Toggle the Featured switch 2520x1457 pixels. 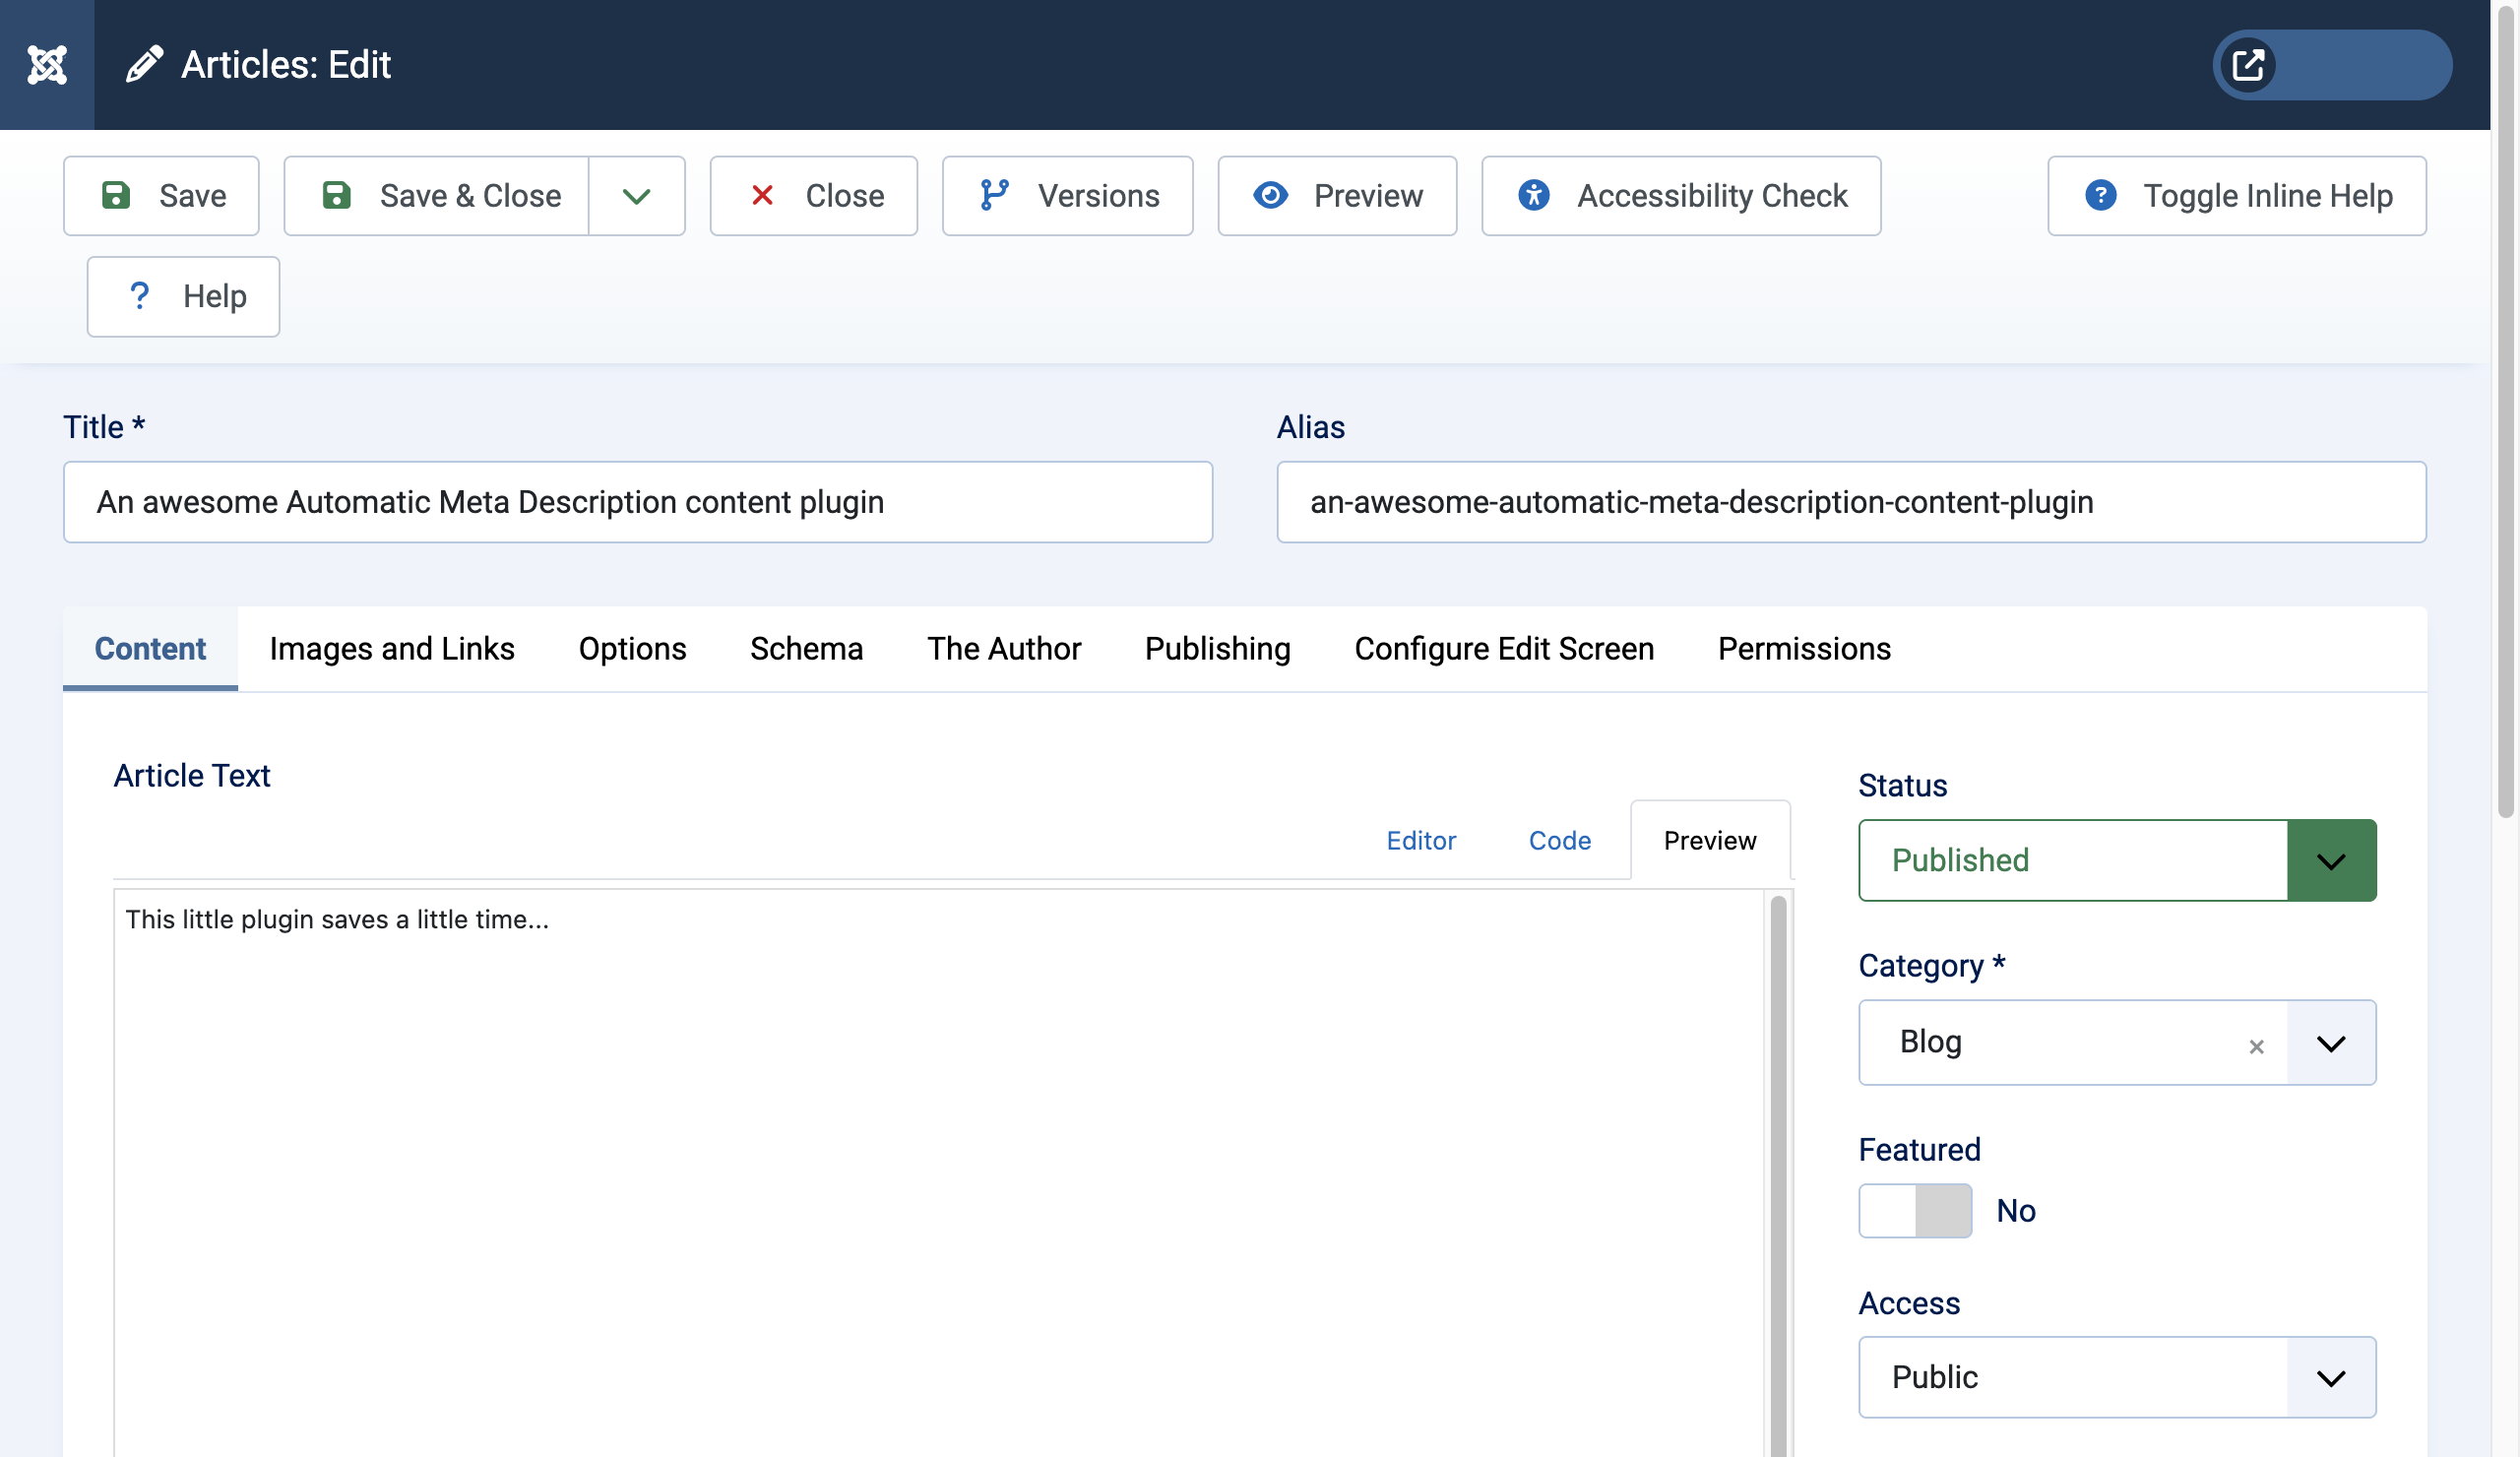coord(1914,1210)
